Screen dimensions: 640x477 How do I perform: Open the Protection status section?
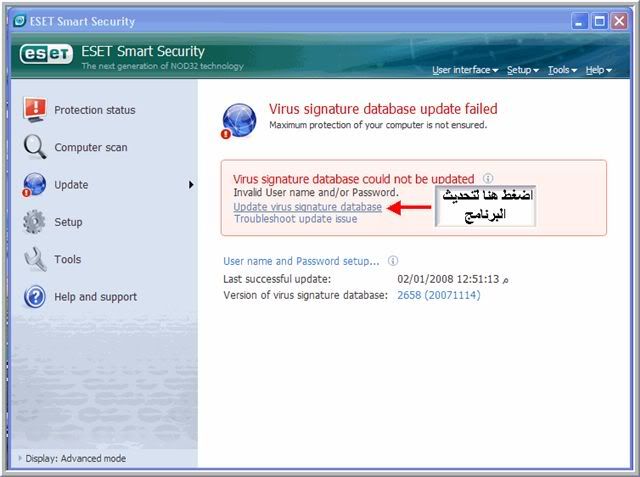click(95, 110)
